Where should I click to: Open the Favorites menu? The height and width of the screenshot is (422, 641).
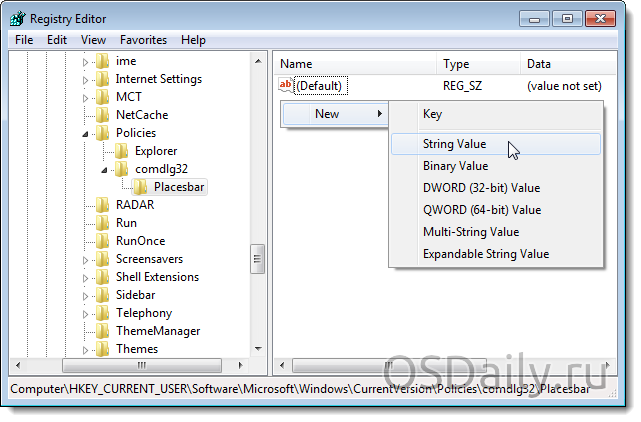(x=143, y=40)
